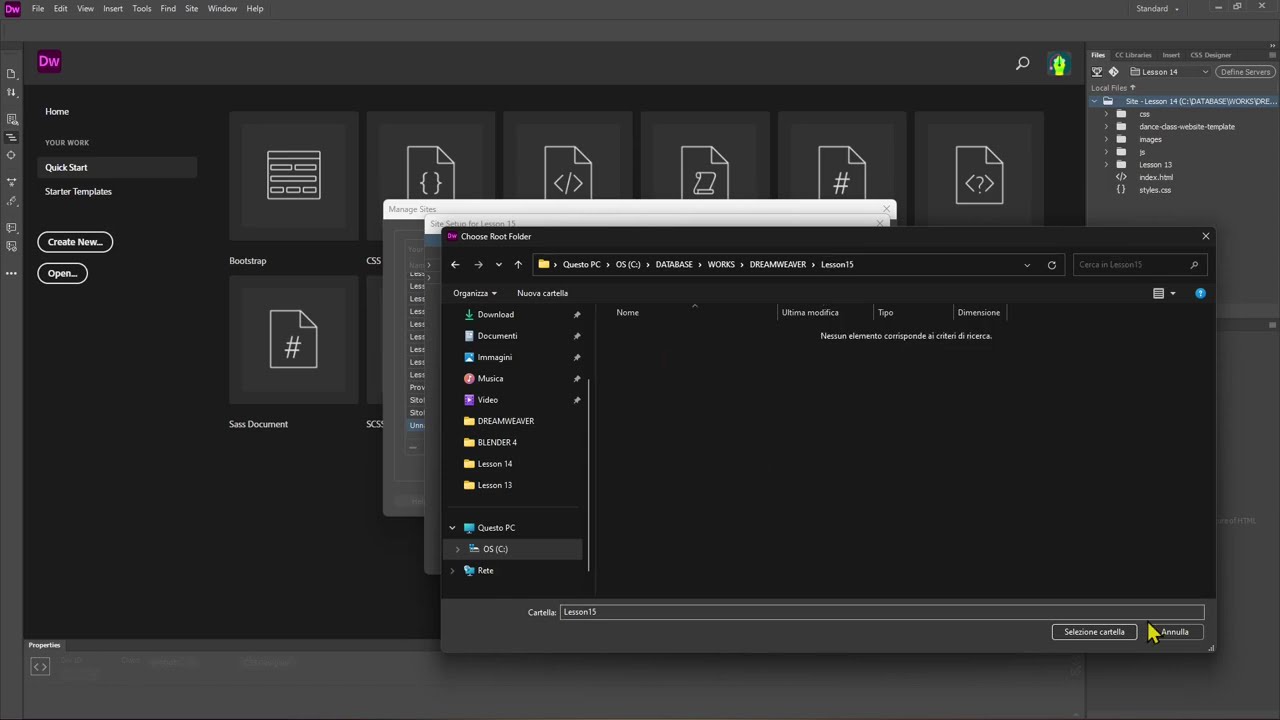Activate the Inspect mode icon in left toolbar
The image size is (1280, 720).
pyautogui.click(x=11, y=155)
